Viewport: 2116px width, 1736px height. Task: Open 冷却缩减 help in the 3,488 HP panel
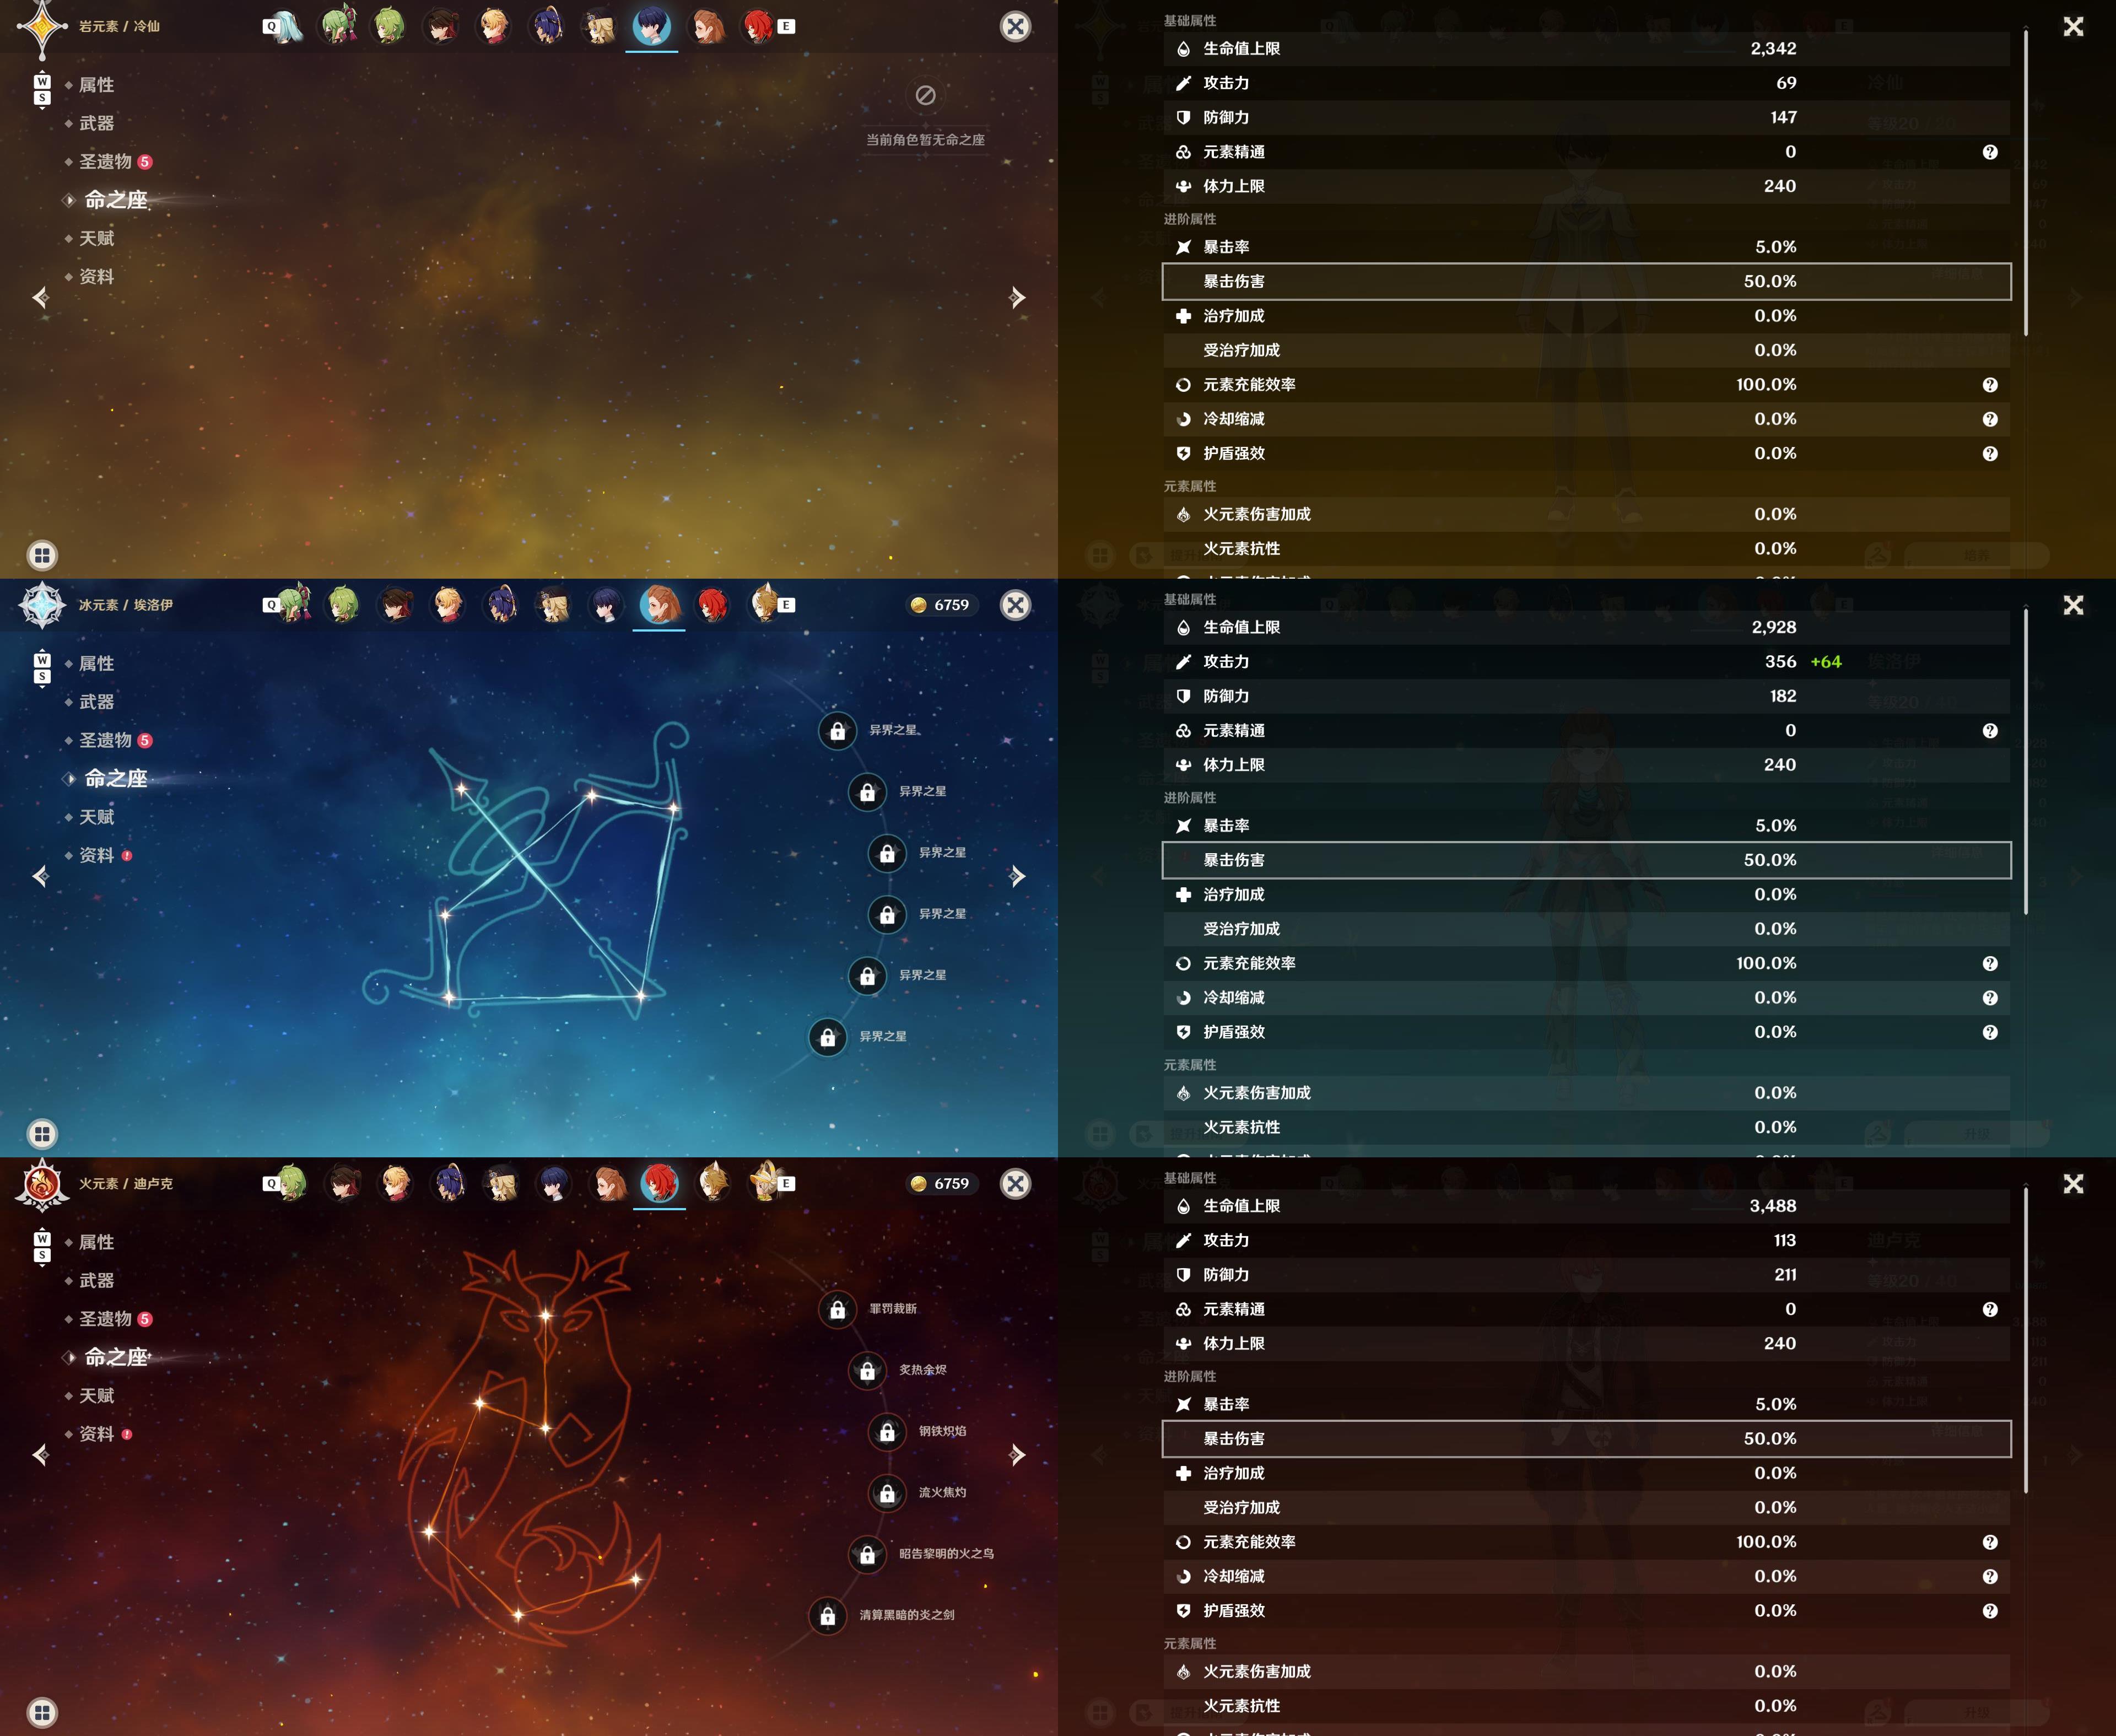coord(1990,1577)
